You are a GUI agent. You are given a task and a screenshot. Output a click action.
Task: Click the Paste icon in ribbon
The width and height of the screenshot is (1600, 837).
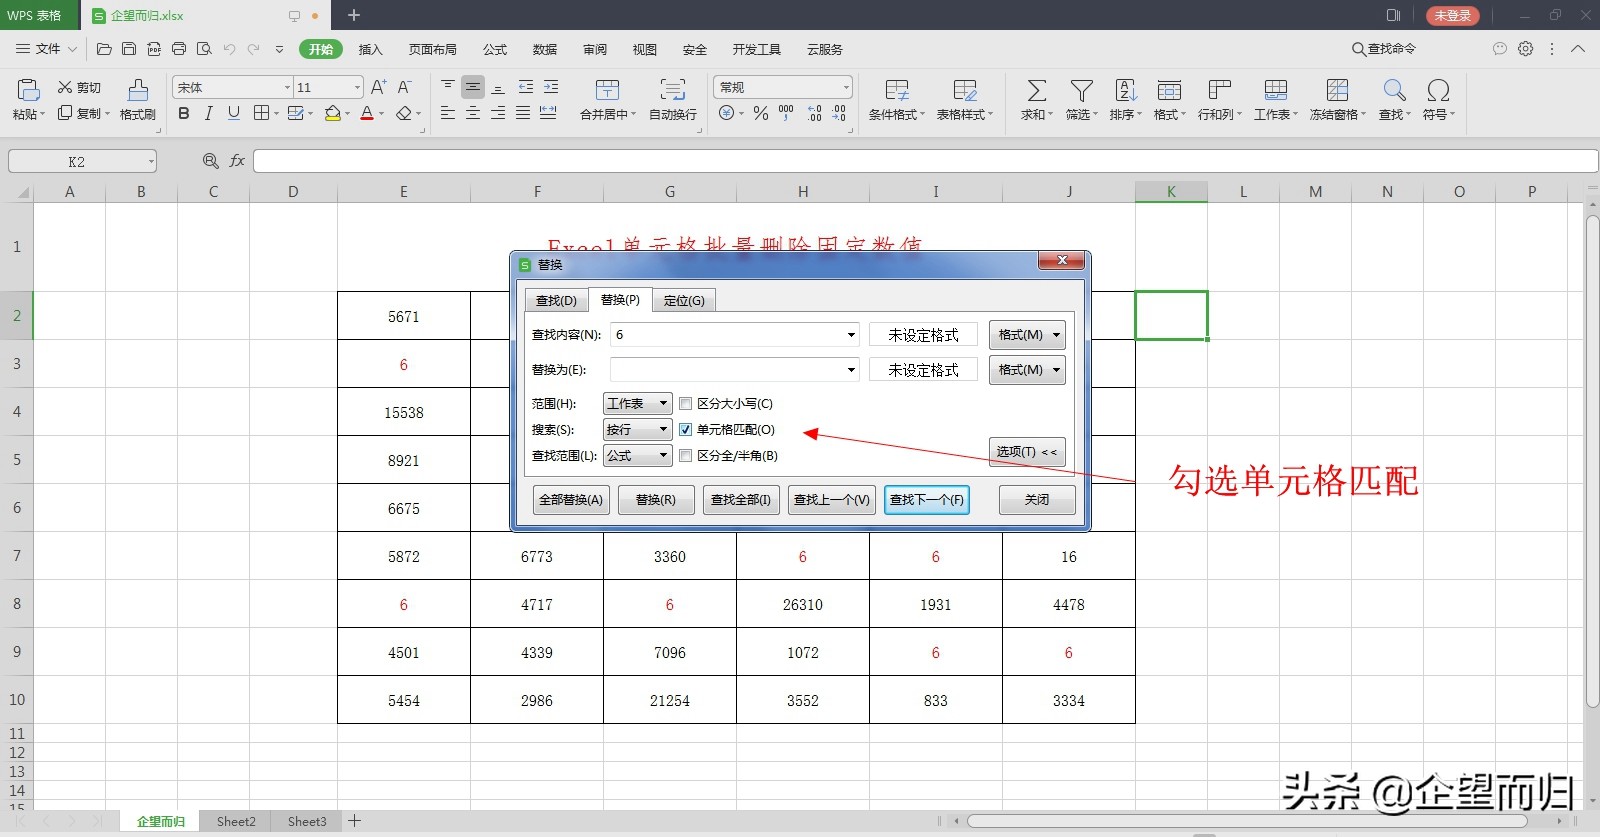click(x=27, y=90)
